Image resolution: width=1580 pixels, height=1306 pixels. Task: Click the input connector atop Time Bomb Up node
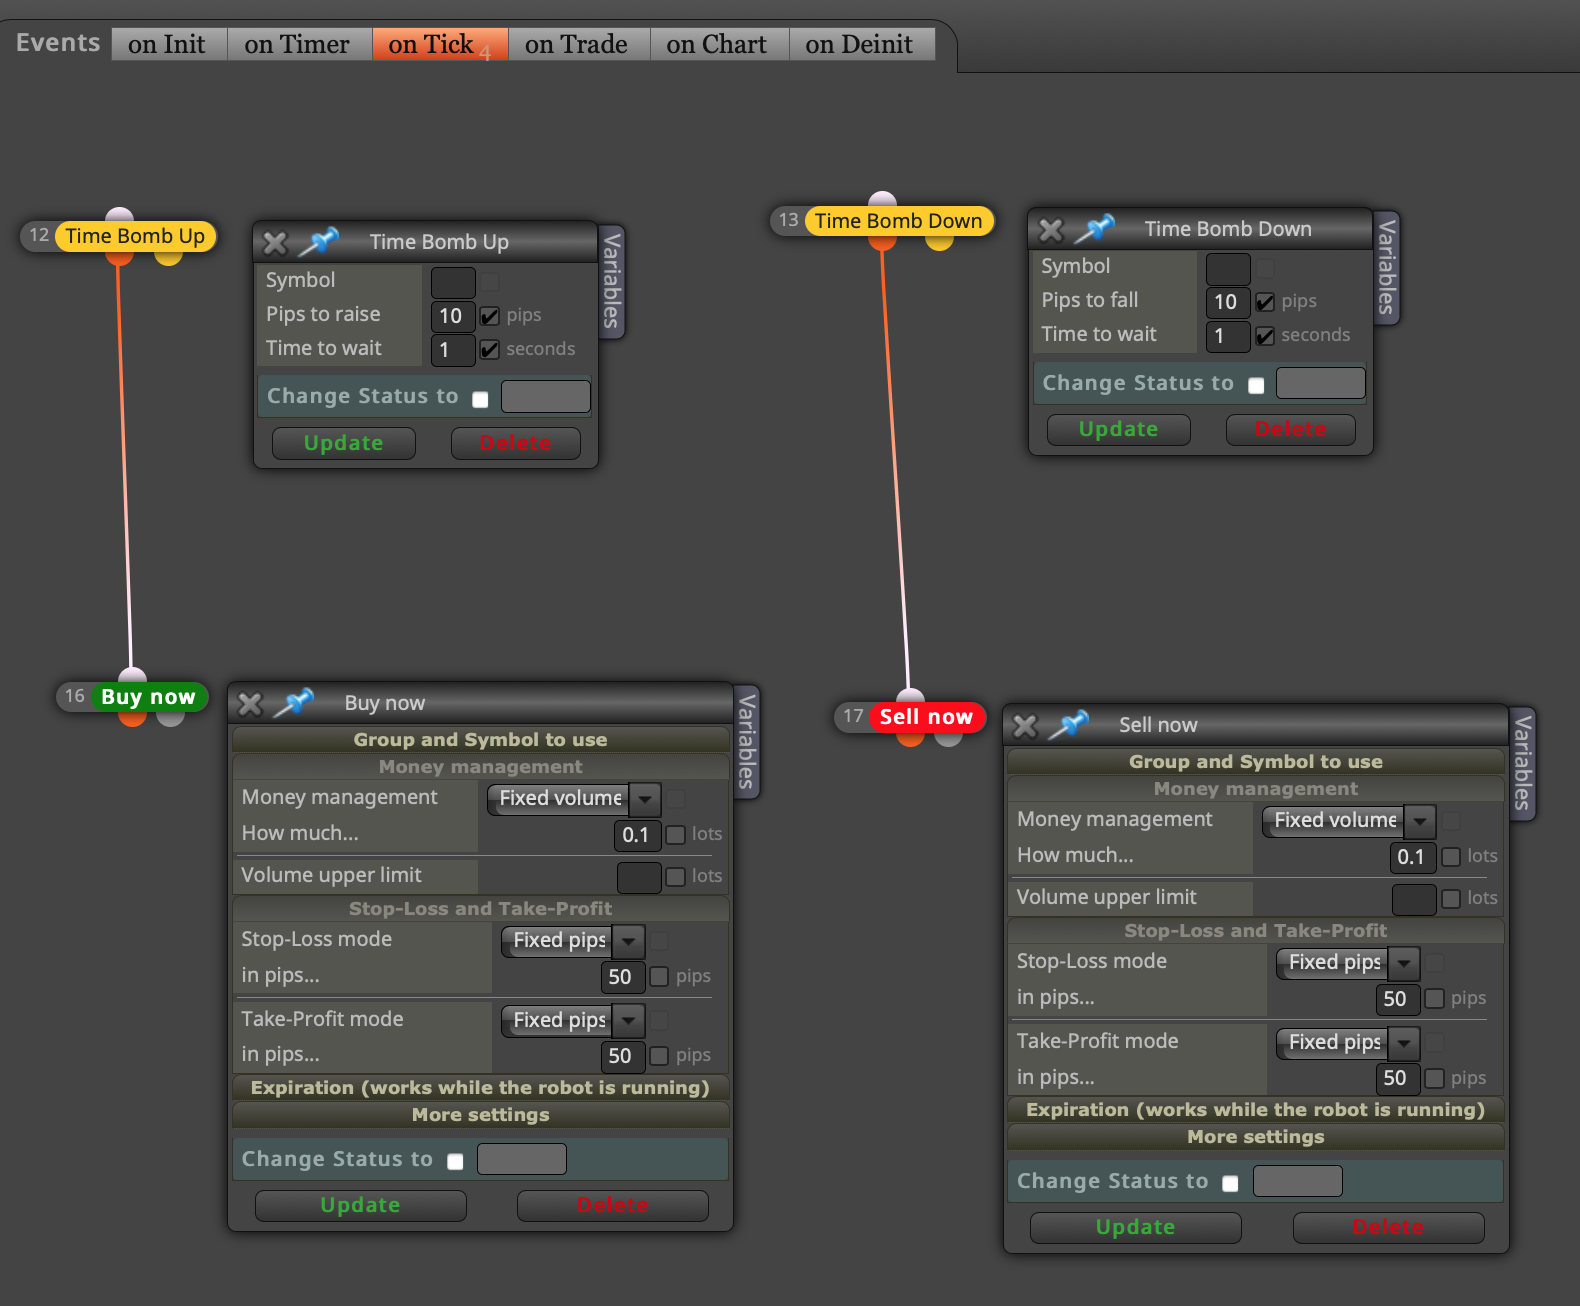pos(119,215)
